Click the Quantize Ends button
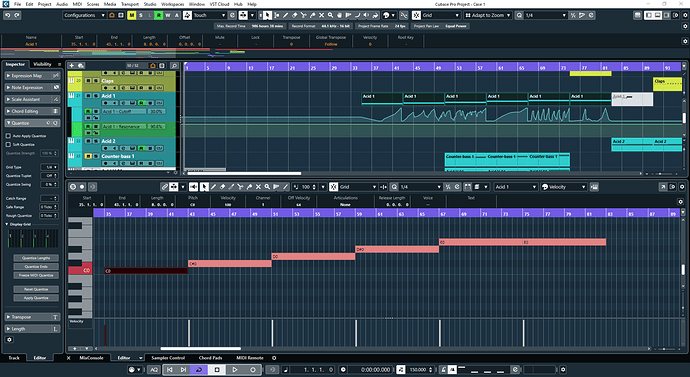 (36, 267)
